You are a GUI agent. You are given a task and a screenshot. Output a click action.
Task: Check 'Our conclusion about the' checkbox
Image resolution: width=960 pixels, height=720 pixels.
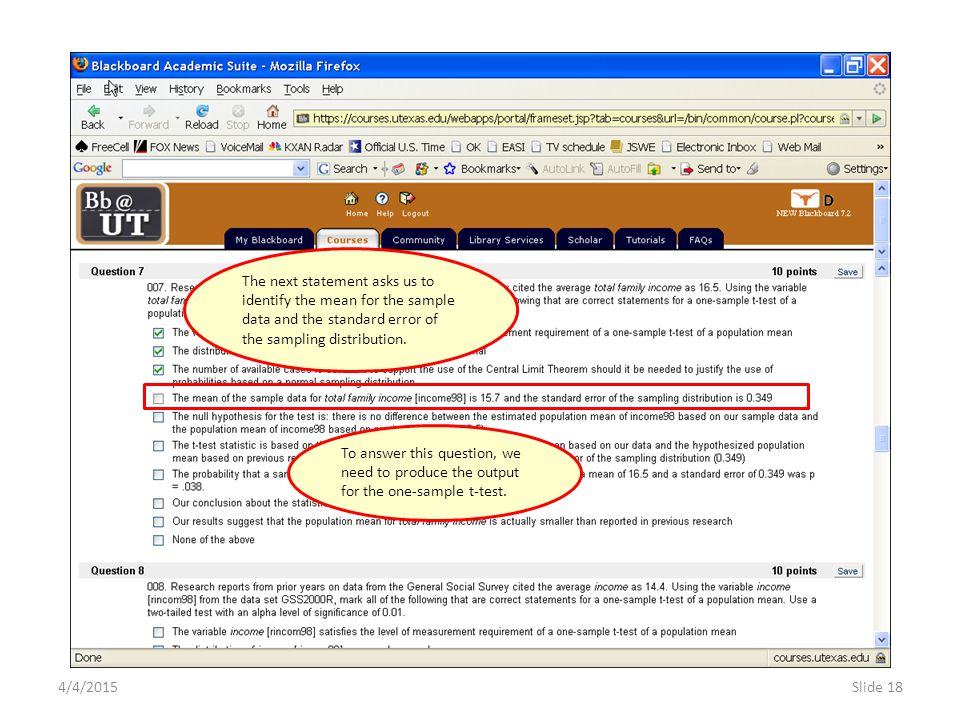[159, 503]
